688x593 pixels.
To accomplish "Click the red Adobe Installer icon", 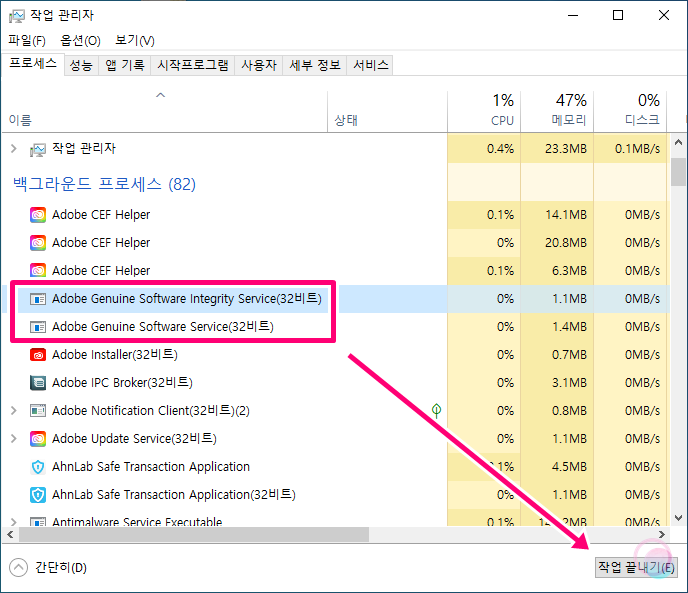I will pos(38,355).
